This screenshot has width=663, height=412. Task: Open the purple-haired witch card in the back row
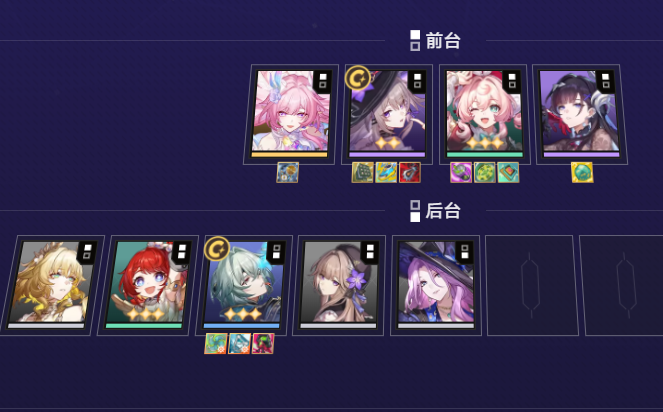click(437, 285)
